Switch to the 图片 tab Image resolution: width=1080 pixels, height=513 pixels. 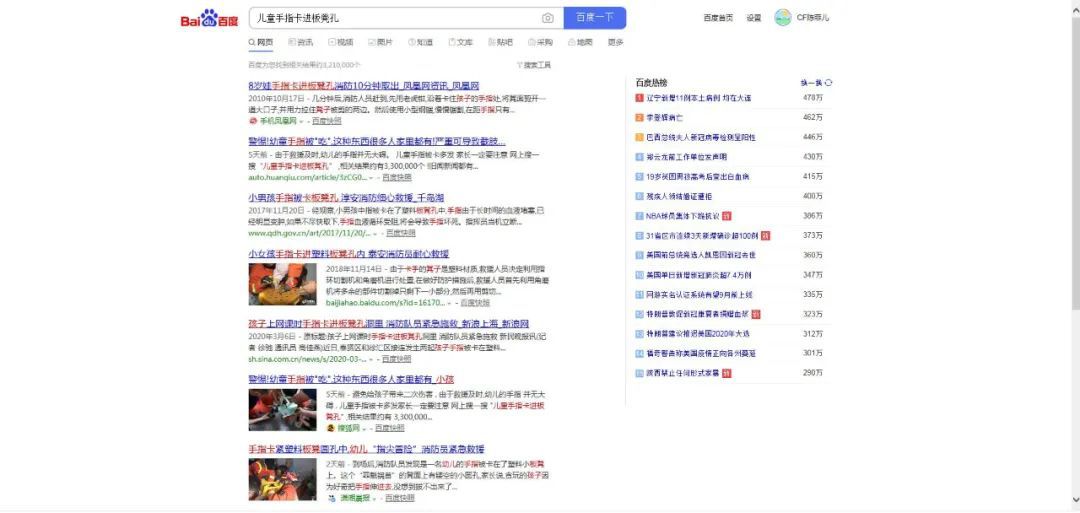click(381, 43)
